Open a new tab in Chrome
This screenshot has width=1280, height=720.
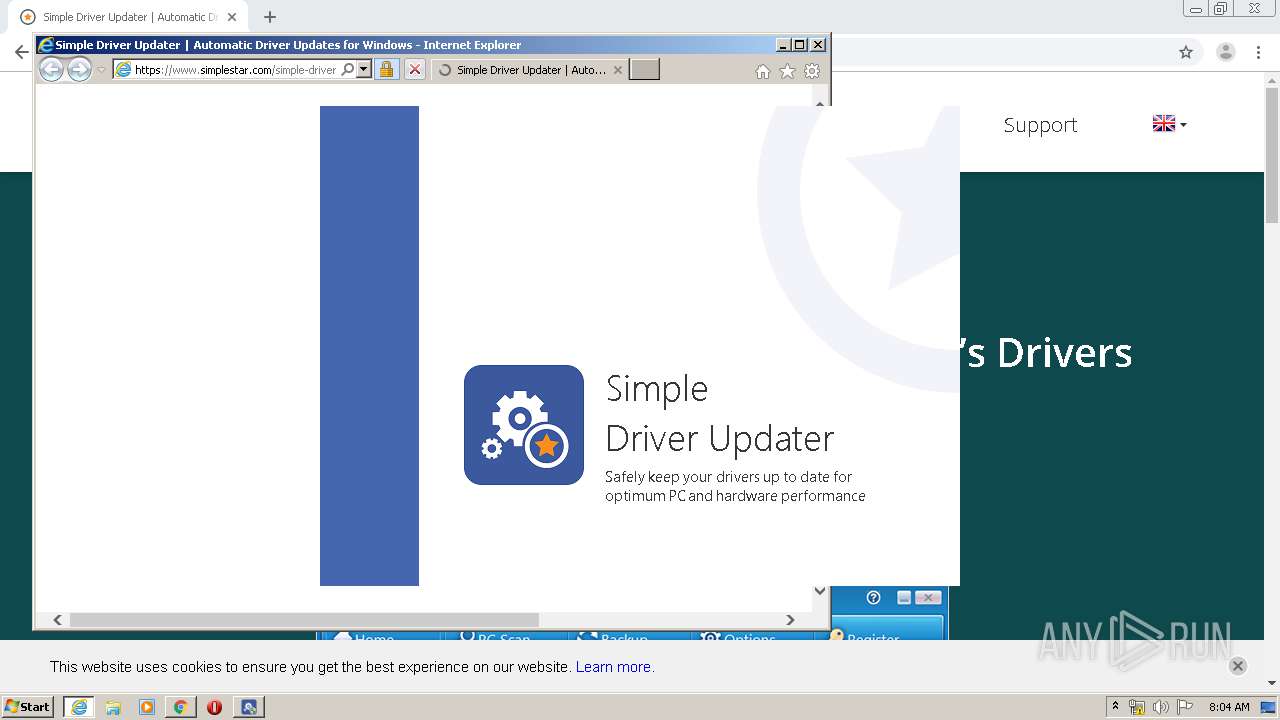point(270,17)
